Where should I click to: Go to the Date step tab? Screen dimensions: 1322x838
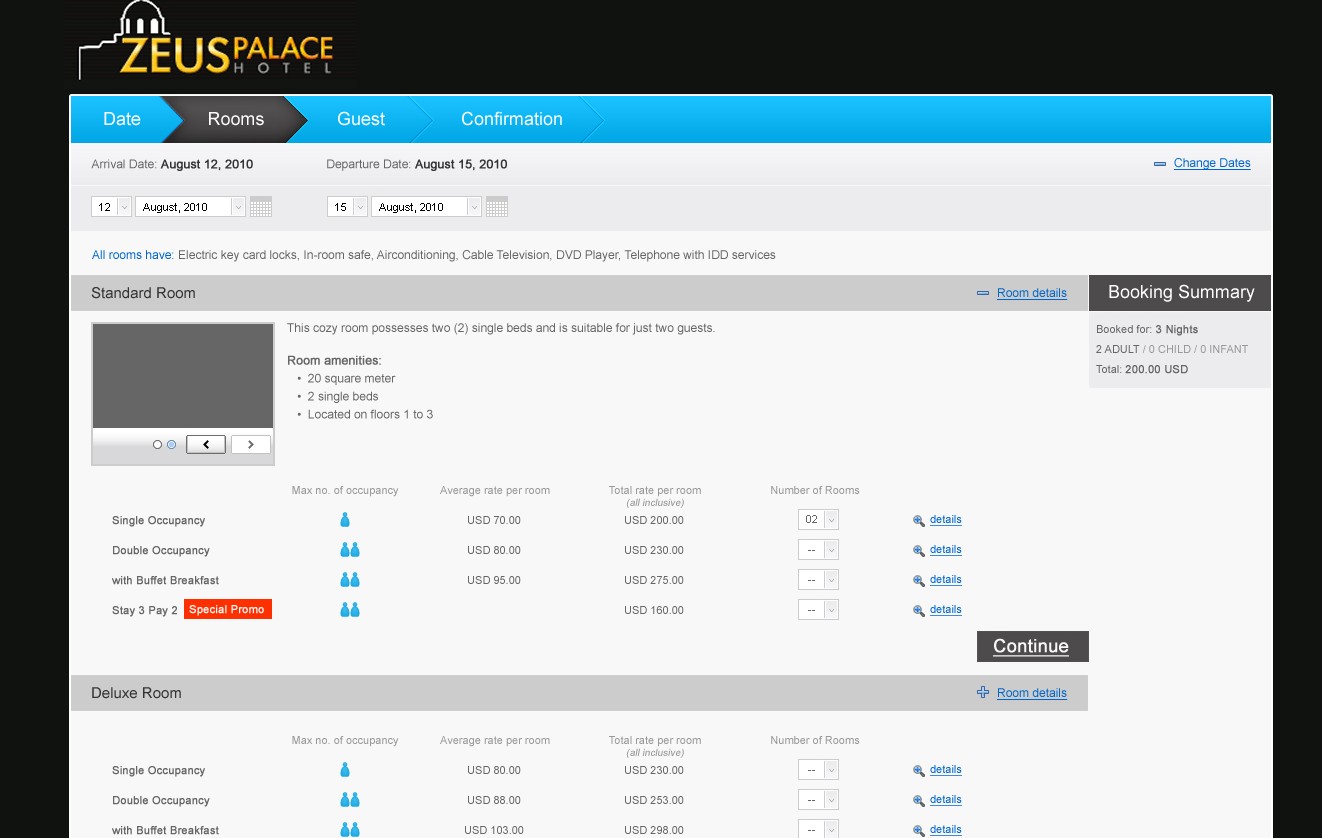coord(122,119)
